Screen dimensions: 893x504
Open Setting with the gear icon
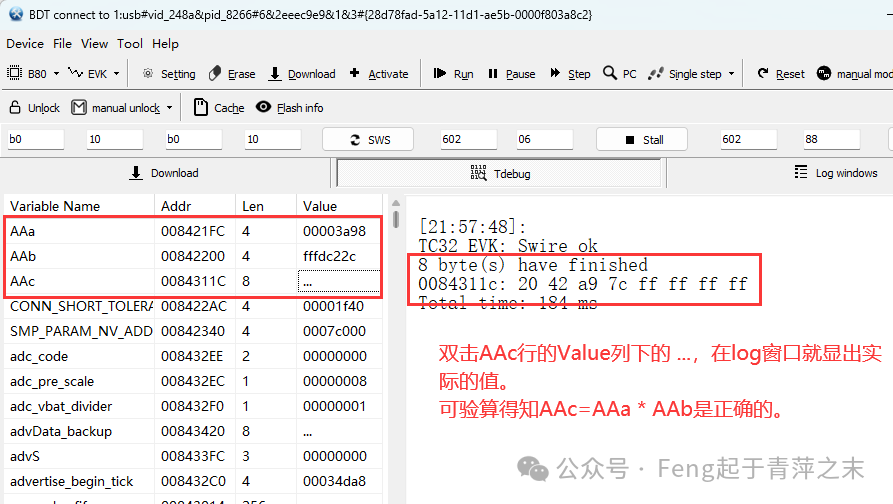(148, 73)
